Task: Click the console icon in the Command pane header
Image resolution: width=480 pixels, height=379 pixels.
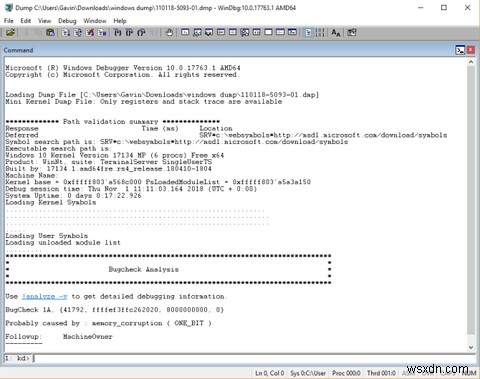Action: [460, 50]
